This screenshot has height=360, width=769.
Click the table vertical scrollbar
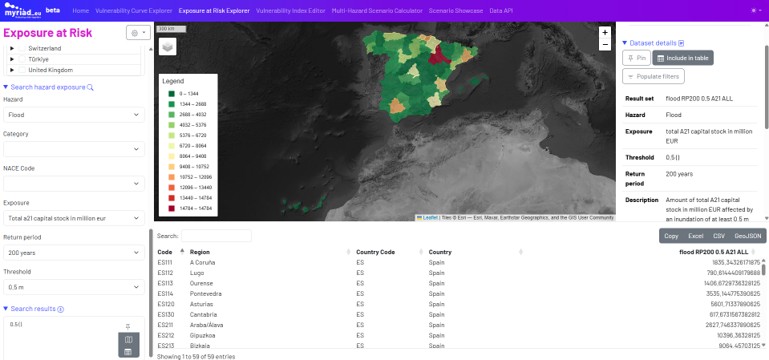tap(764, 269)
